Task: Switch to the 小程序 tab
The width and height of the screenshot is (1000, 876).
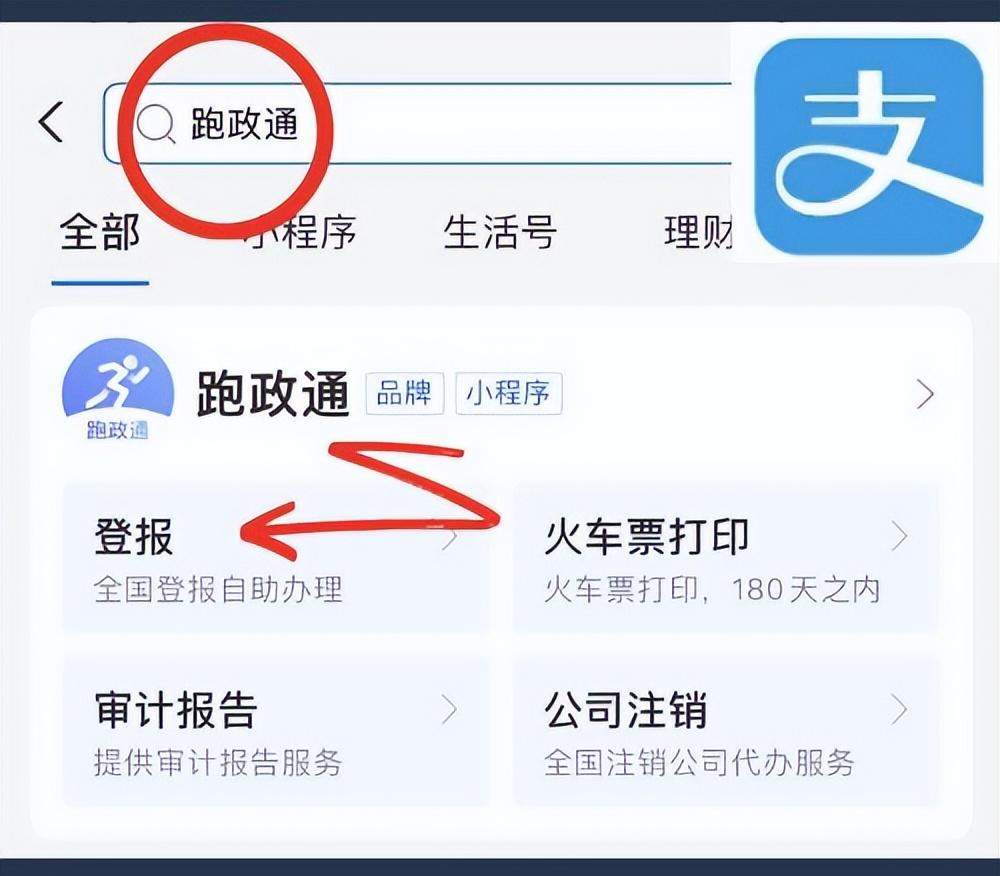Action: 300,232
